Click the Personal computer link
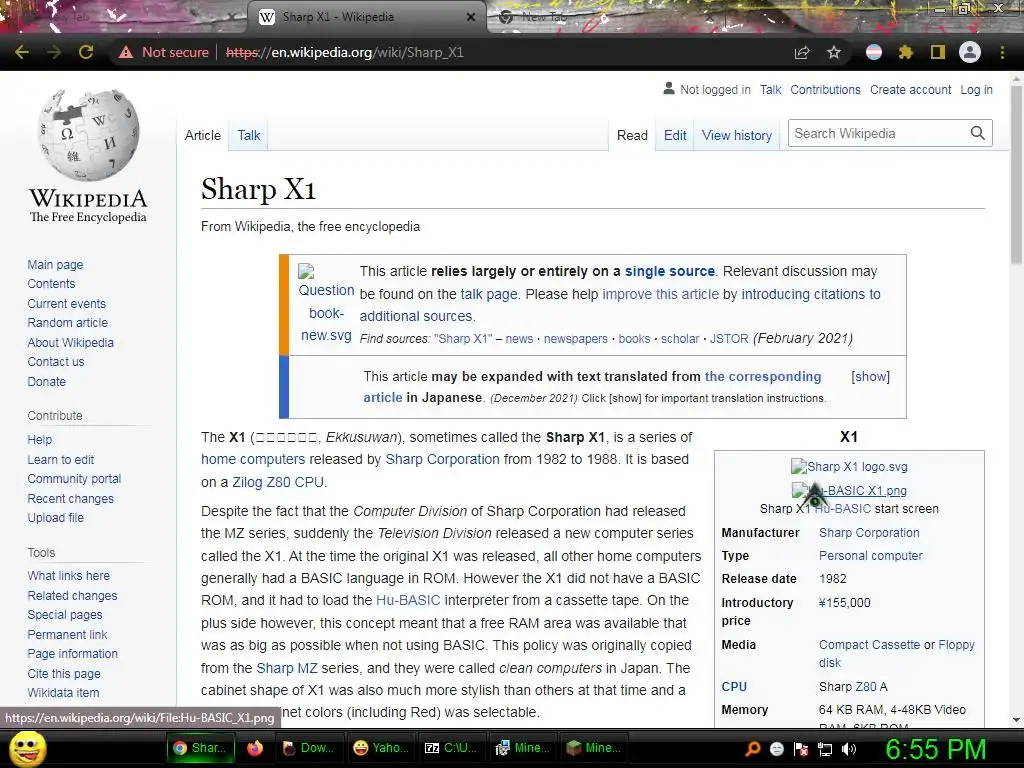This screenshot has height=768, width=1024. tap(871, 555)
